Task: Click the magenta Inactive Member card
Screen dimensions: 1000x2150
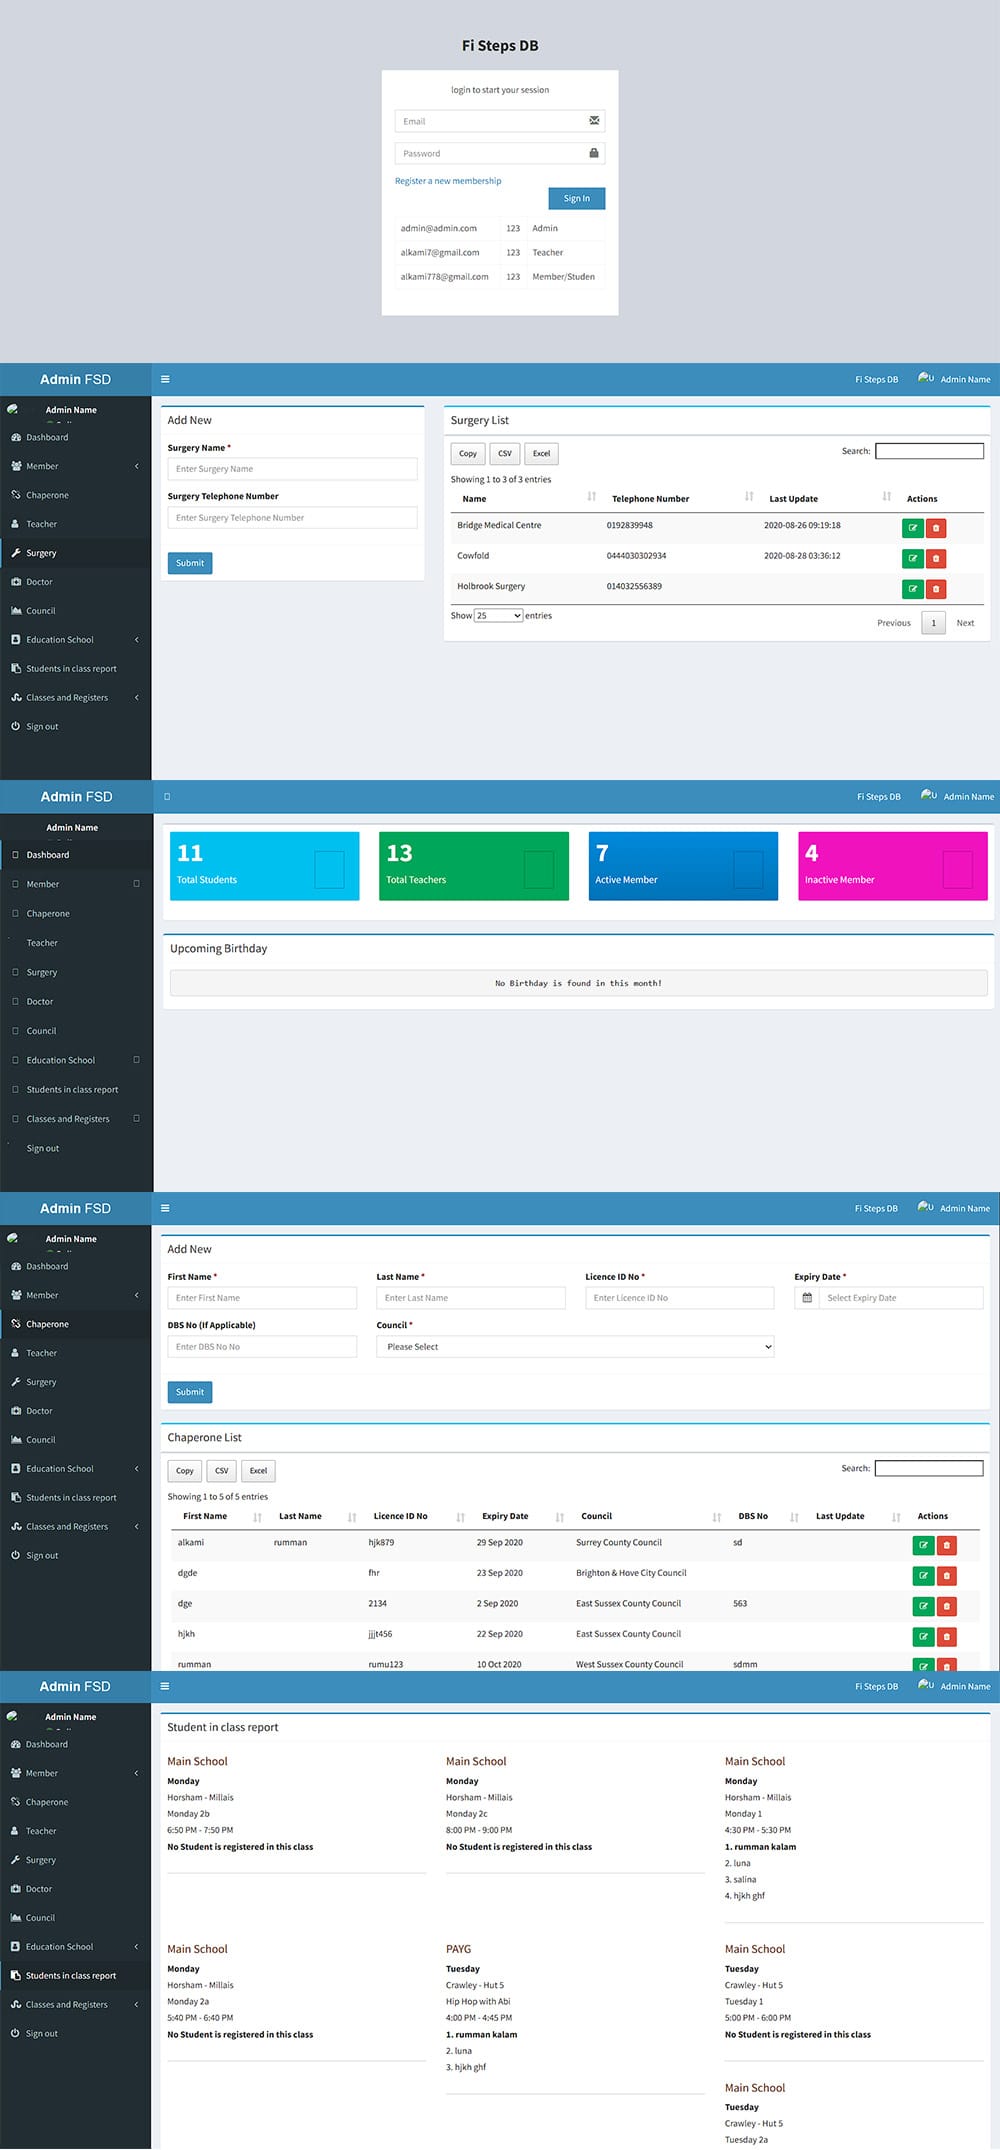Action: [892, 866]
